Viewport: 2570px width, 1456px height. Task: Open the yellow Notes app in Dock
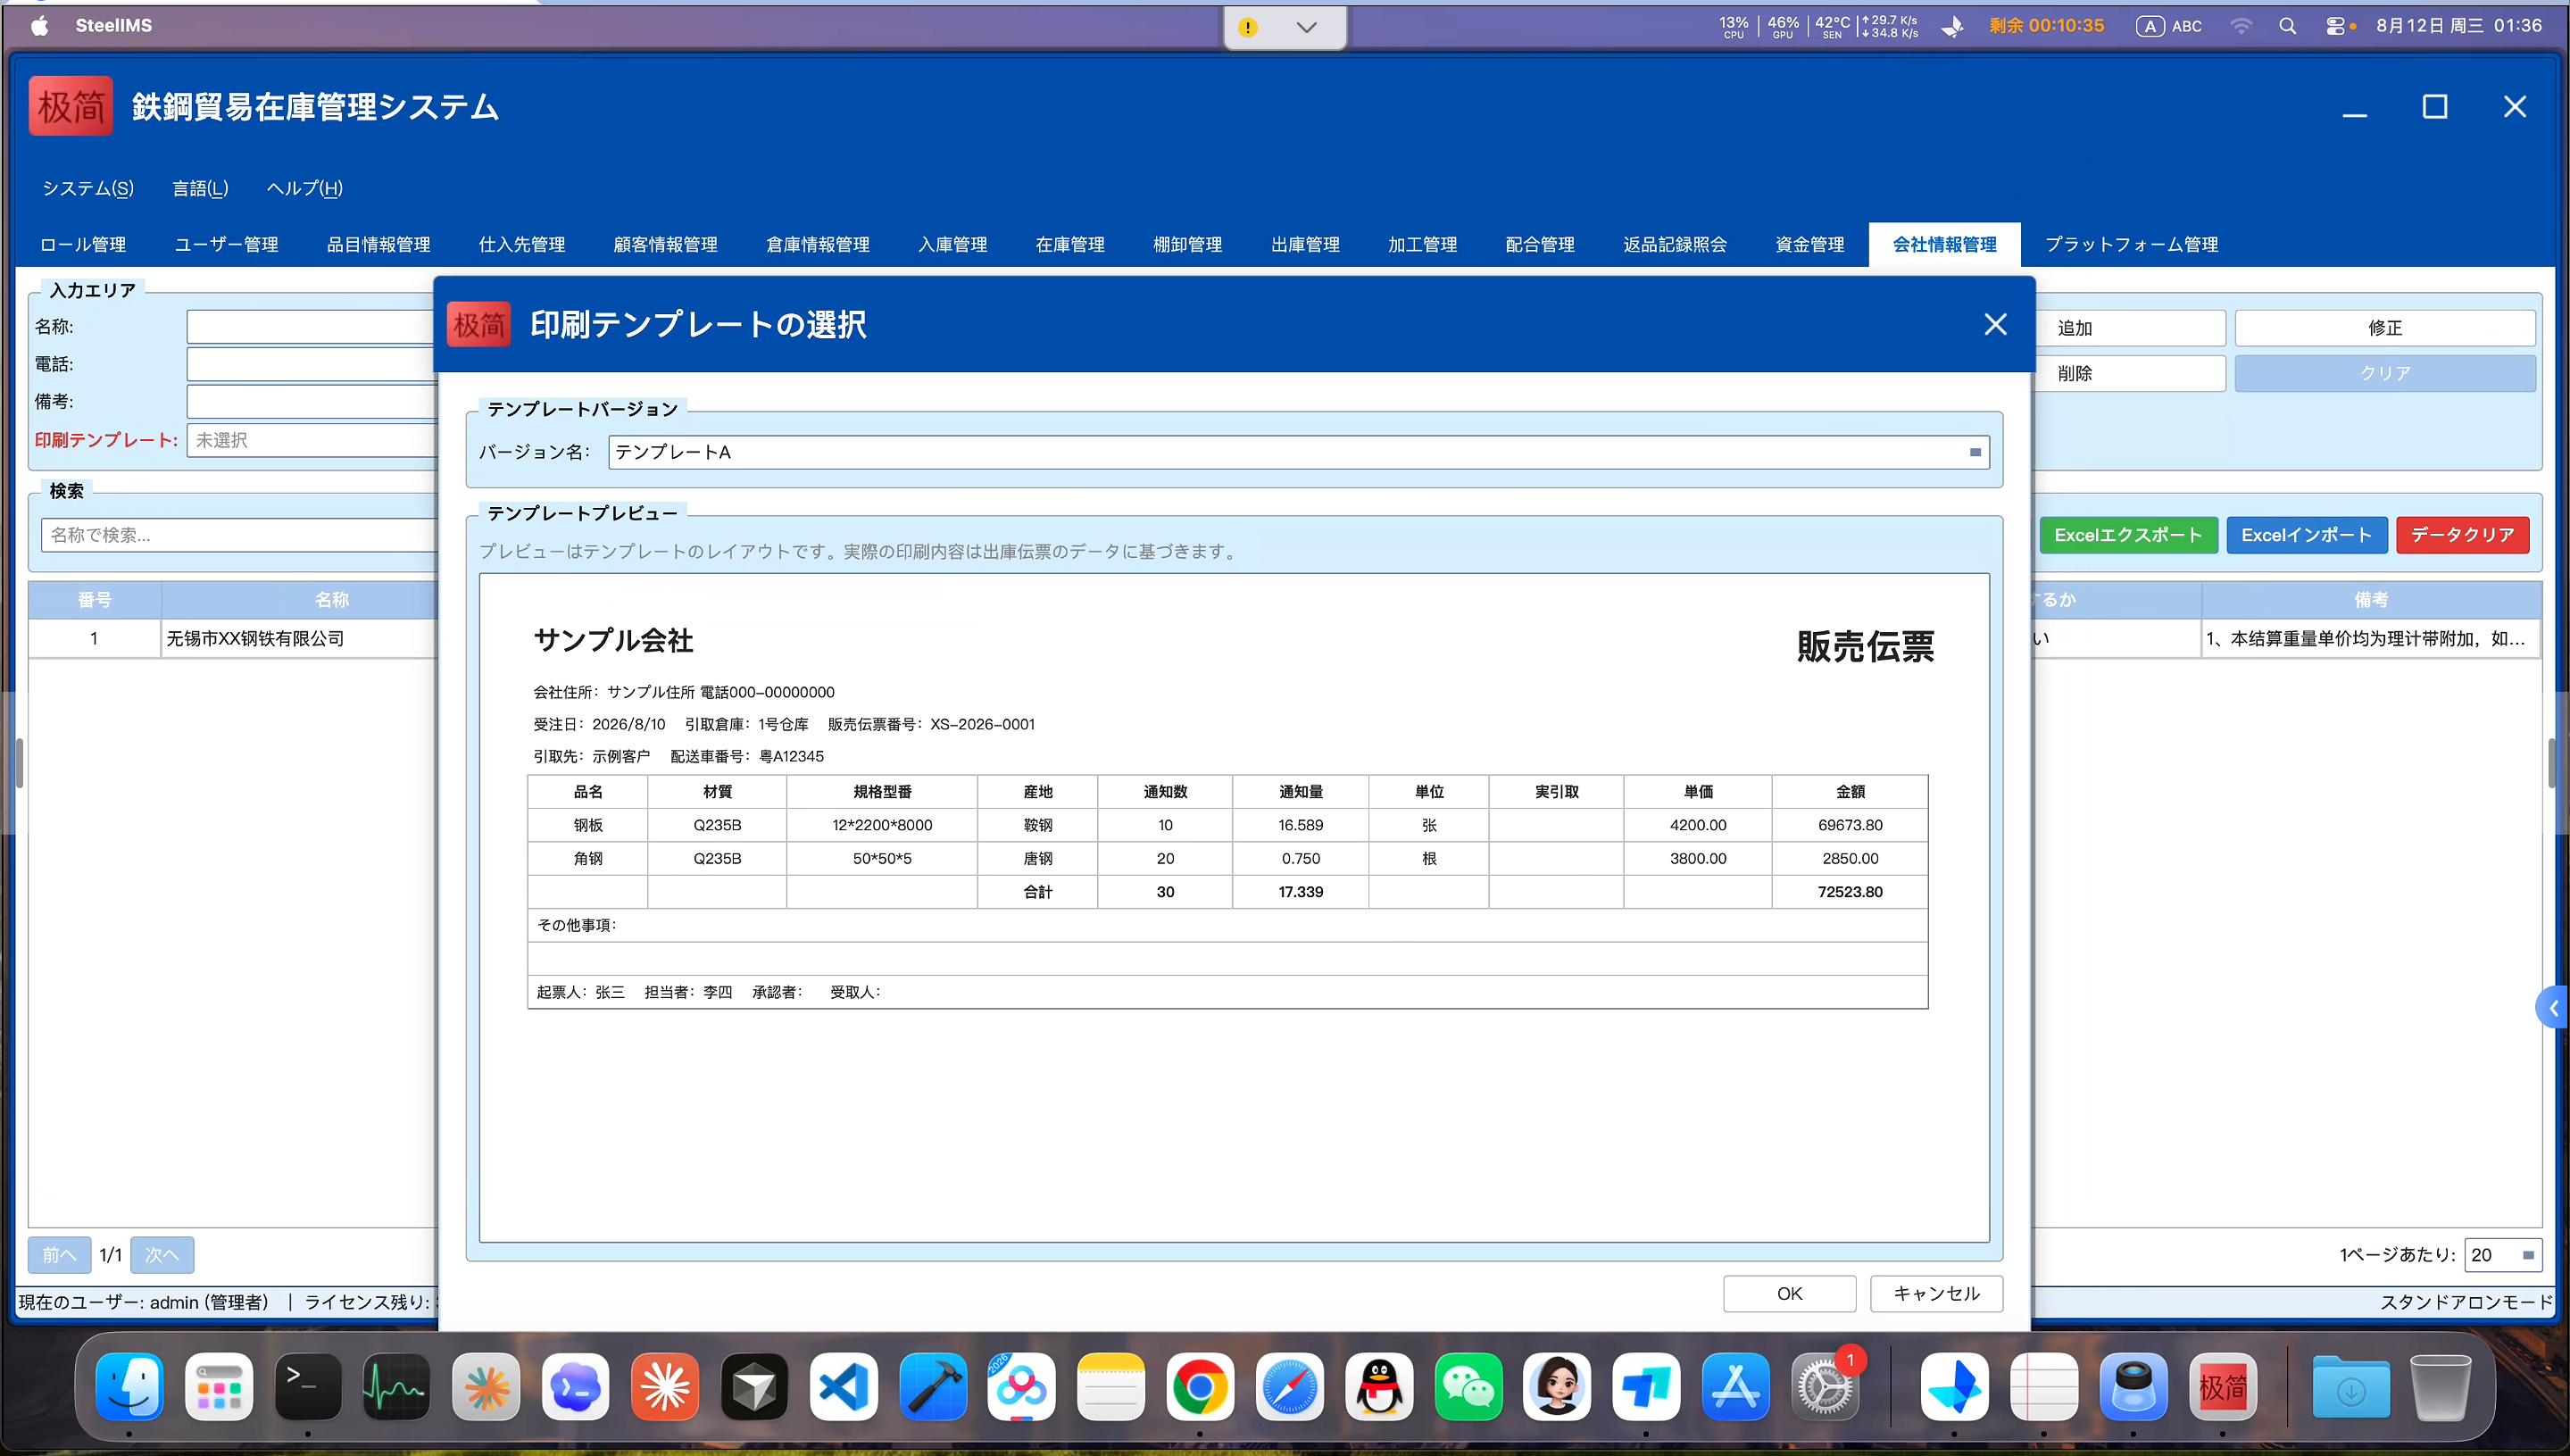click(x=1111, y=1386)
